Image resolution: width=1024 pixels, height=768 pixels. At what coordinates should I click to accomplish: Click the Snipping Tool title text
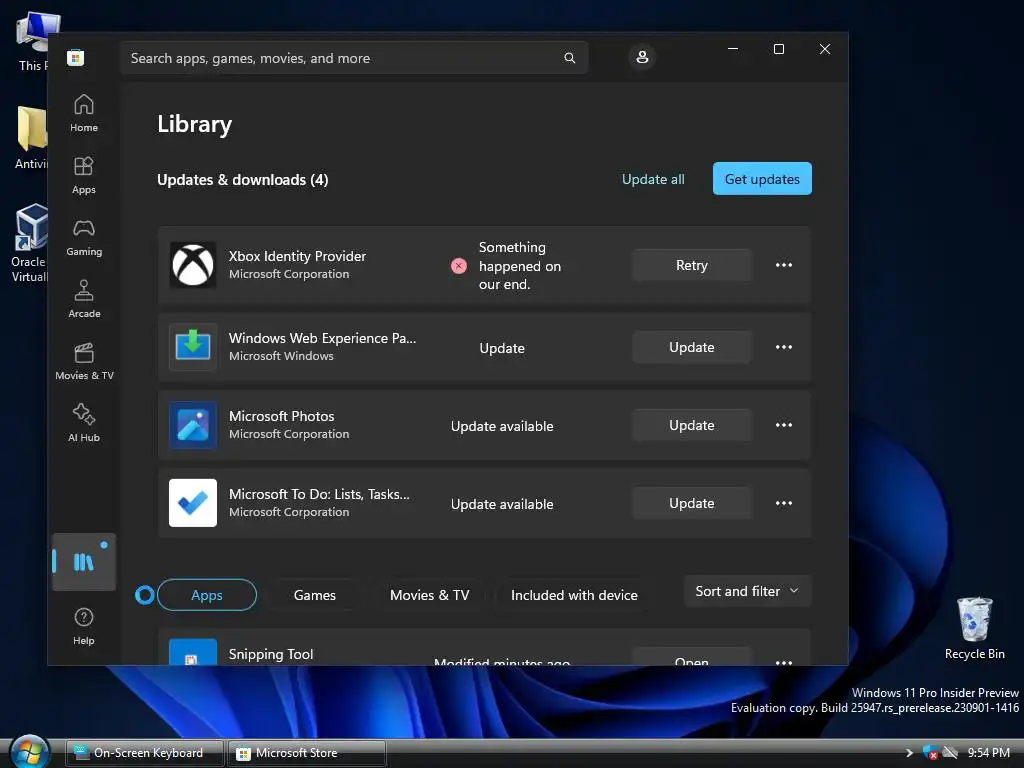pyautogui.click(x=271, y=654)
